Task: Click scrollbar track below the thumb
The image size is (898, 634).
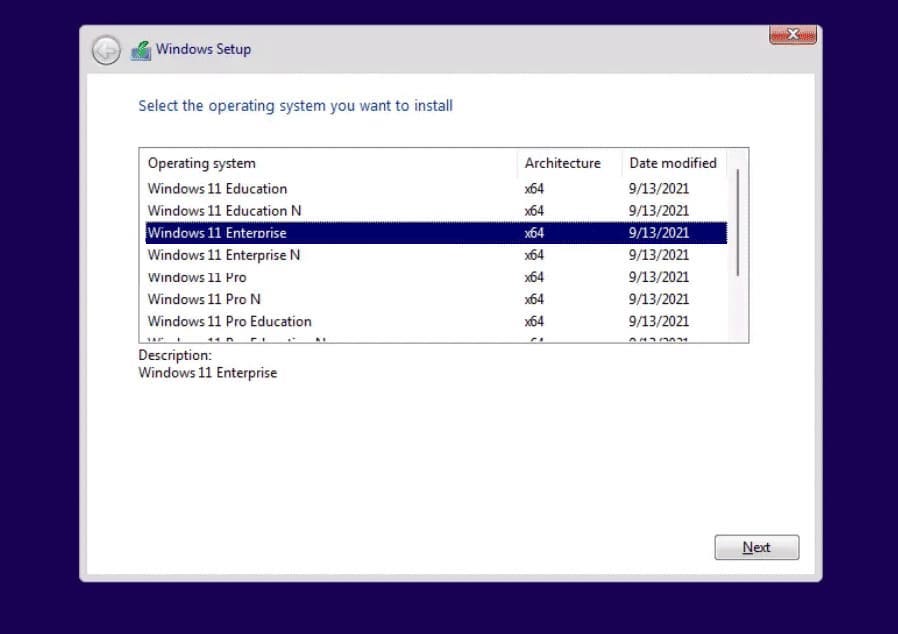Action: point(738,308)
